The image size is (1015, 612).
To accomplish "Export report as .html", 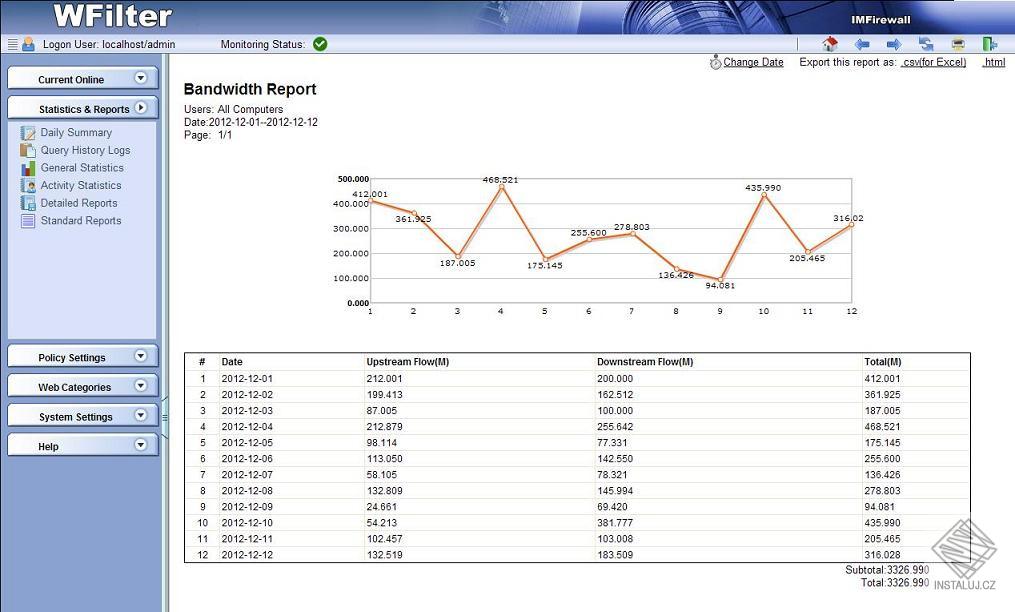I will (x=994, y=62).
